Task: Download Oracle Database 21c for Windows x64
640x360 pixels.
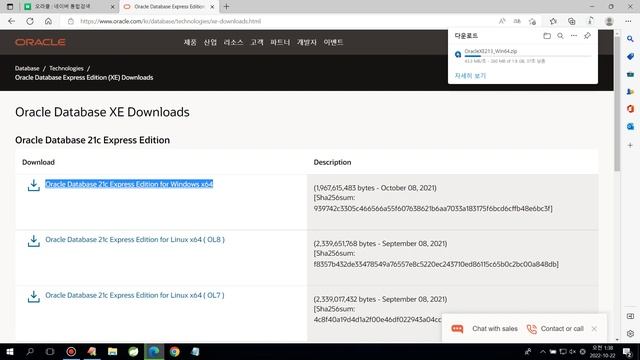Action: click(x=129, y=184)
